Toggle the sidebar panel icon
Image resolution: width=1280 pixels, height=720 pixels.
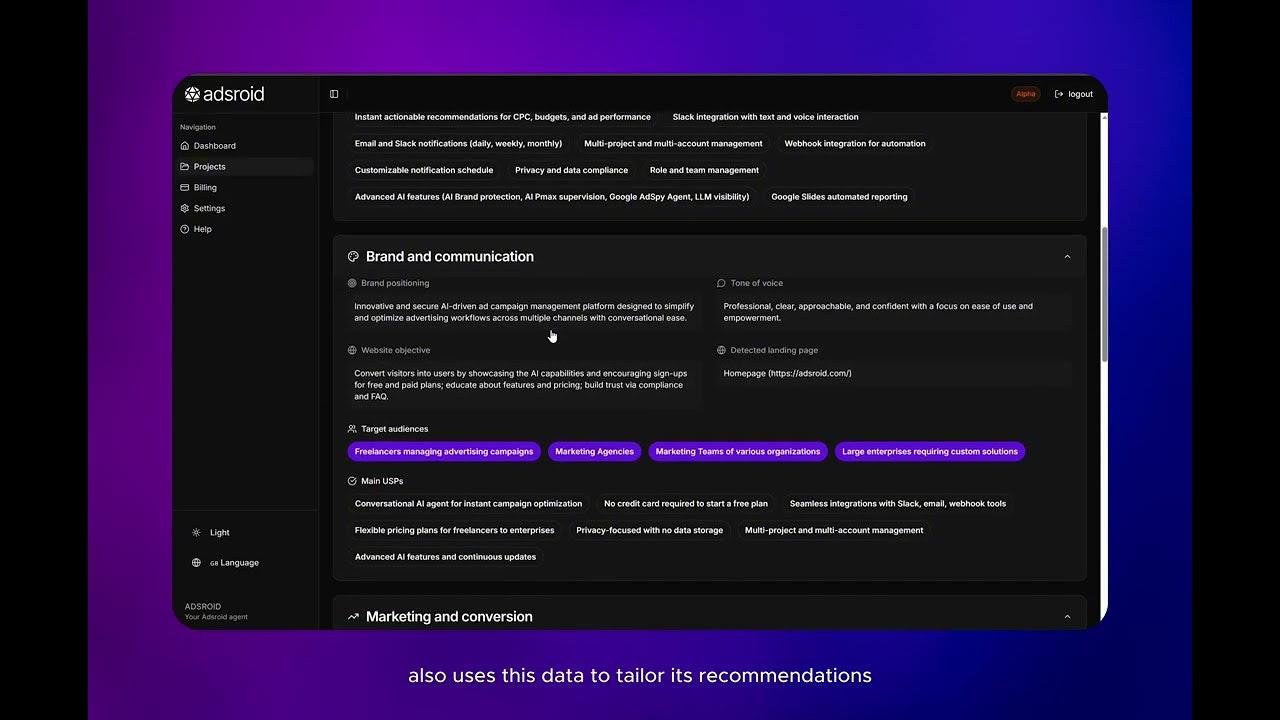334,94
